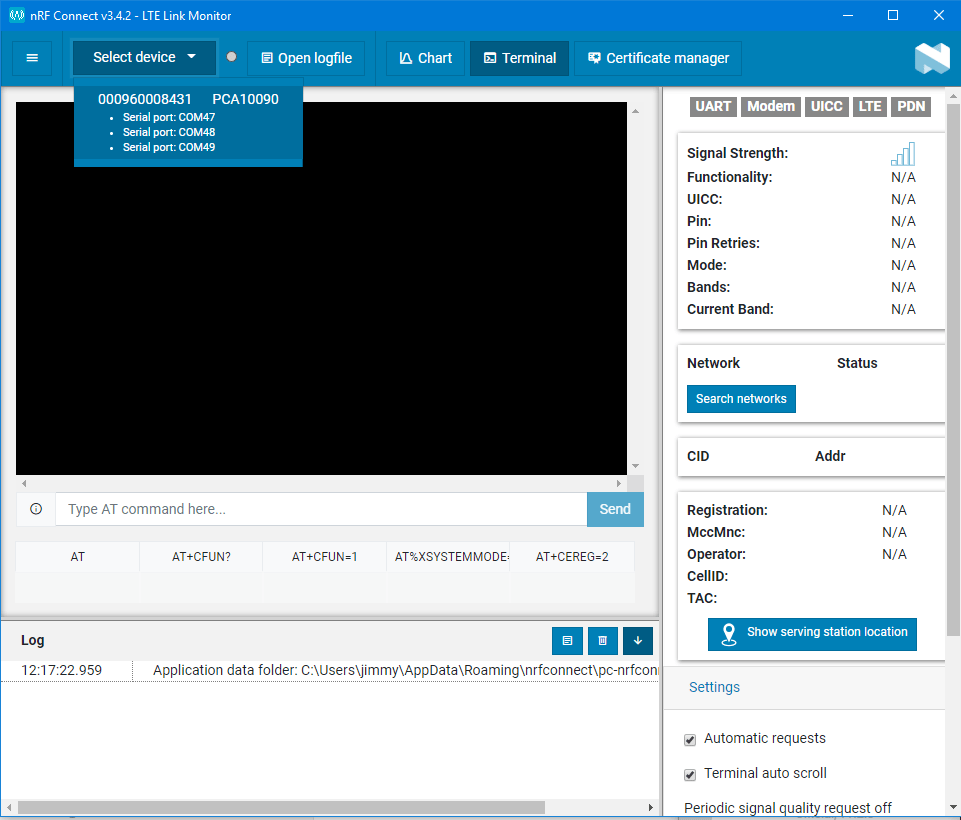961x820 pixels.
Task: Click the Nordic Semiconductor logo icon
Action: pyautogui.click(x=931, y=58)
